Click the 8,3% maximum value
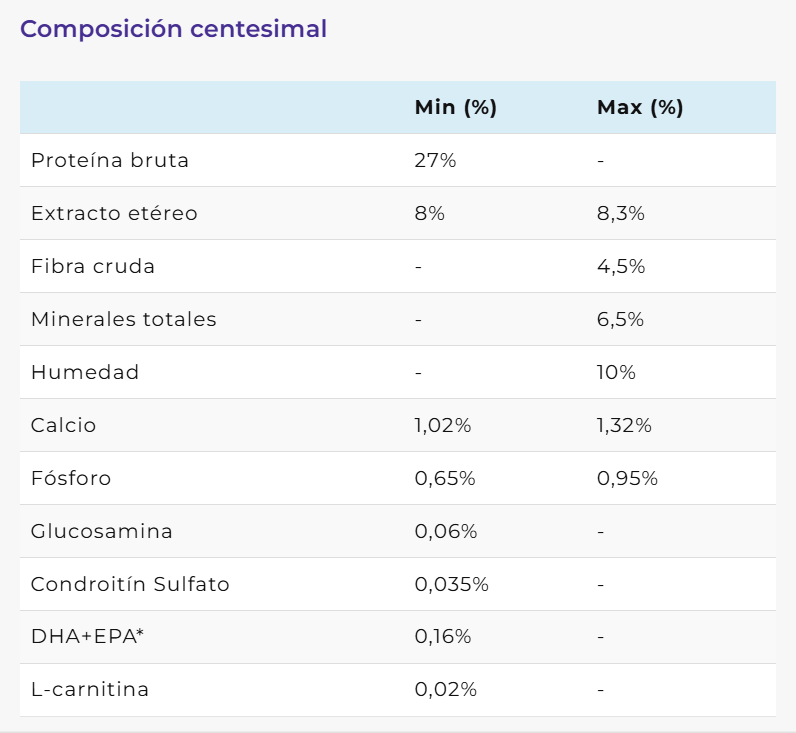 coord(620,213)
